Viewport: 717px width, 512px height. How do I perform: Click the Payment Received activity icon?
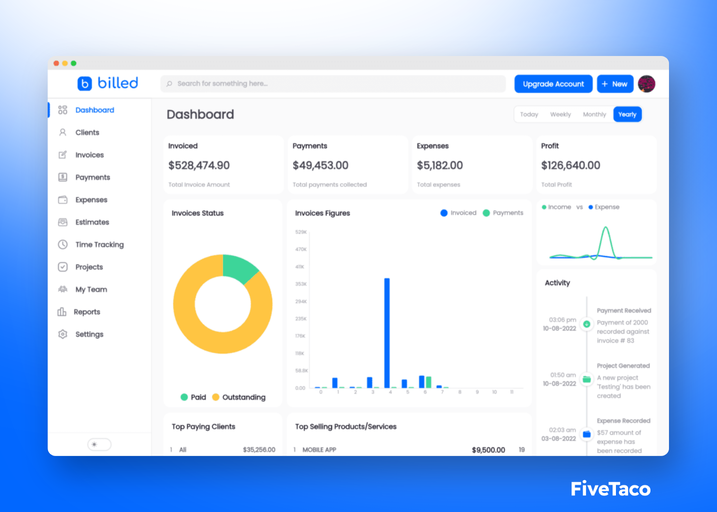click(586, 324)
